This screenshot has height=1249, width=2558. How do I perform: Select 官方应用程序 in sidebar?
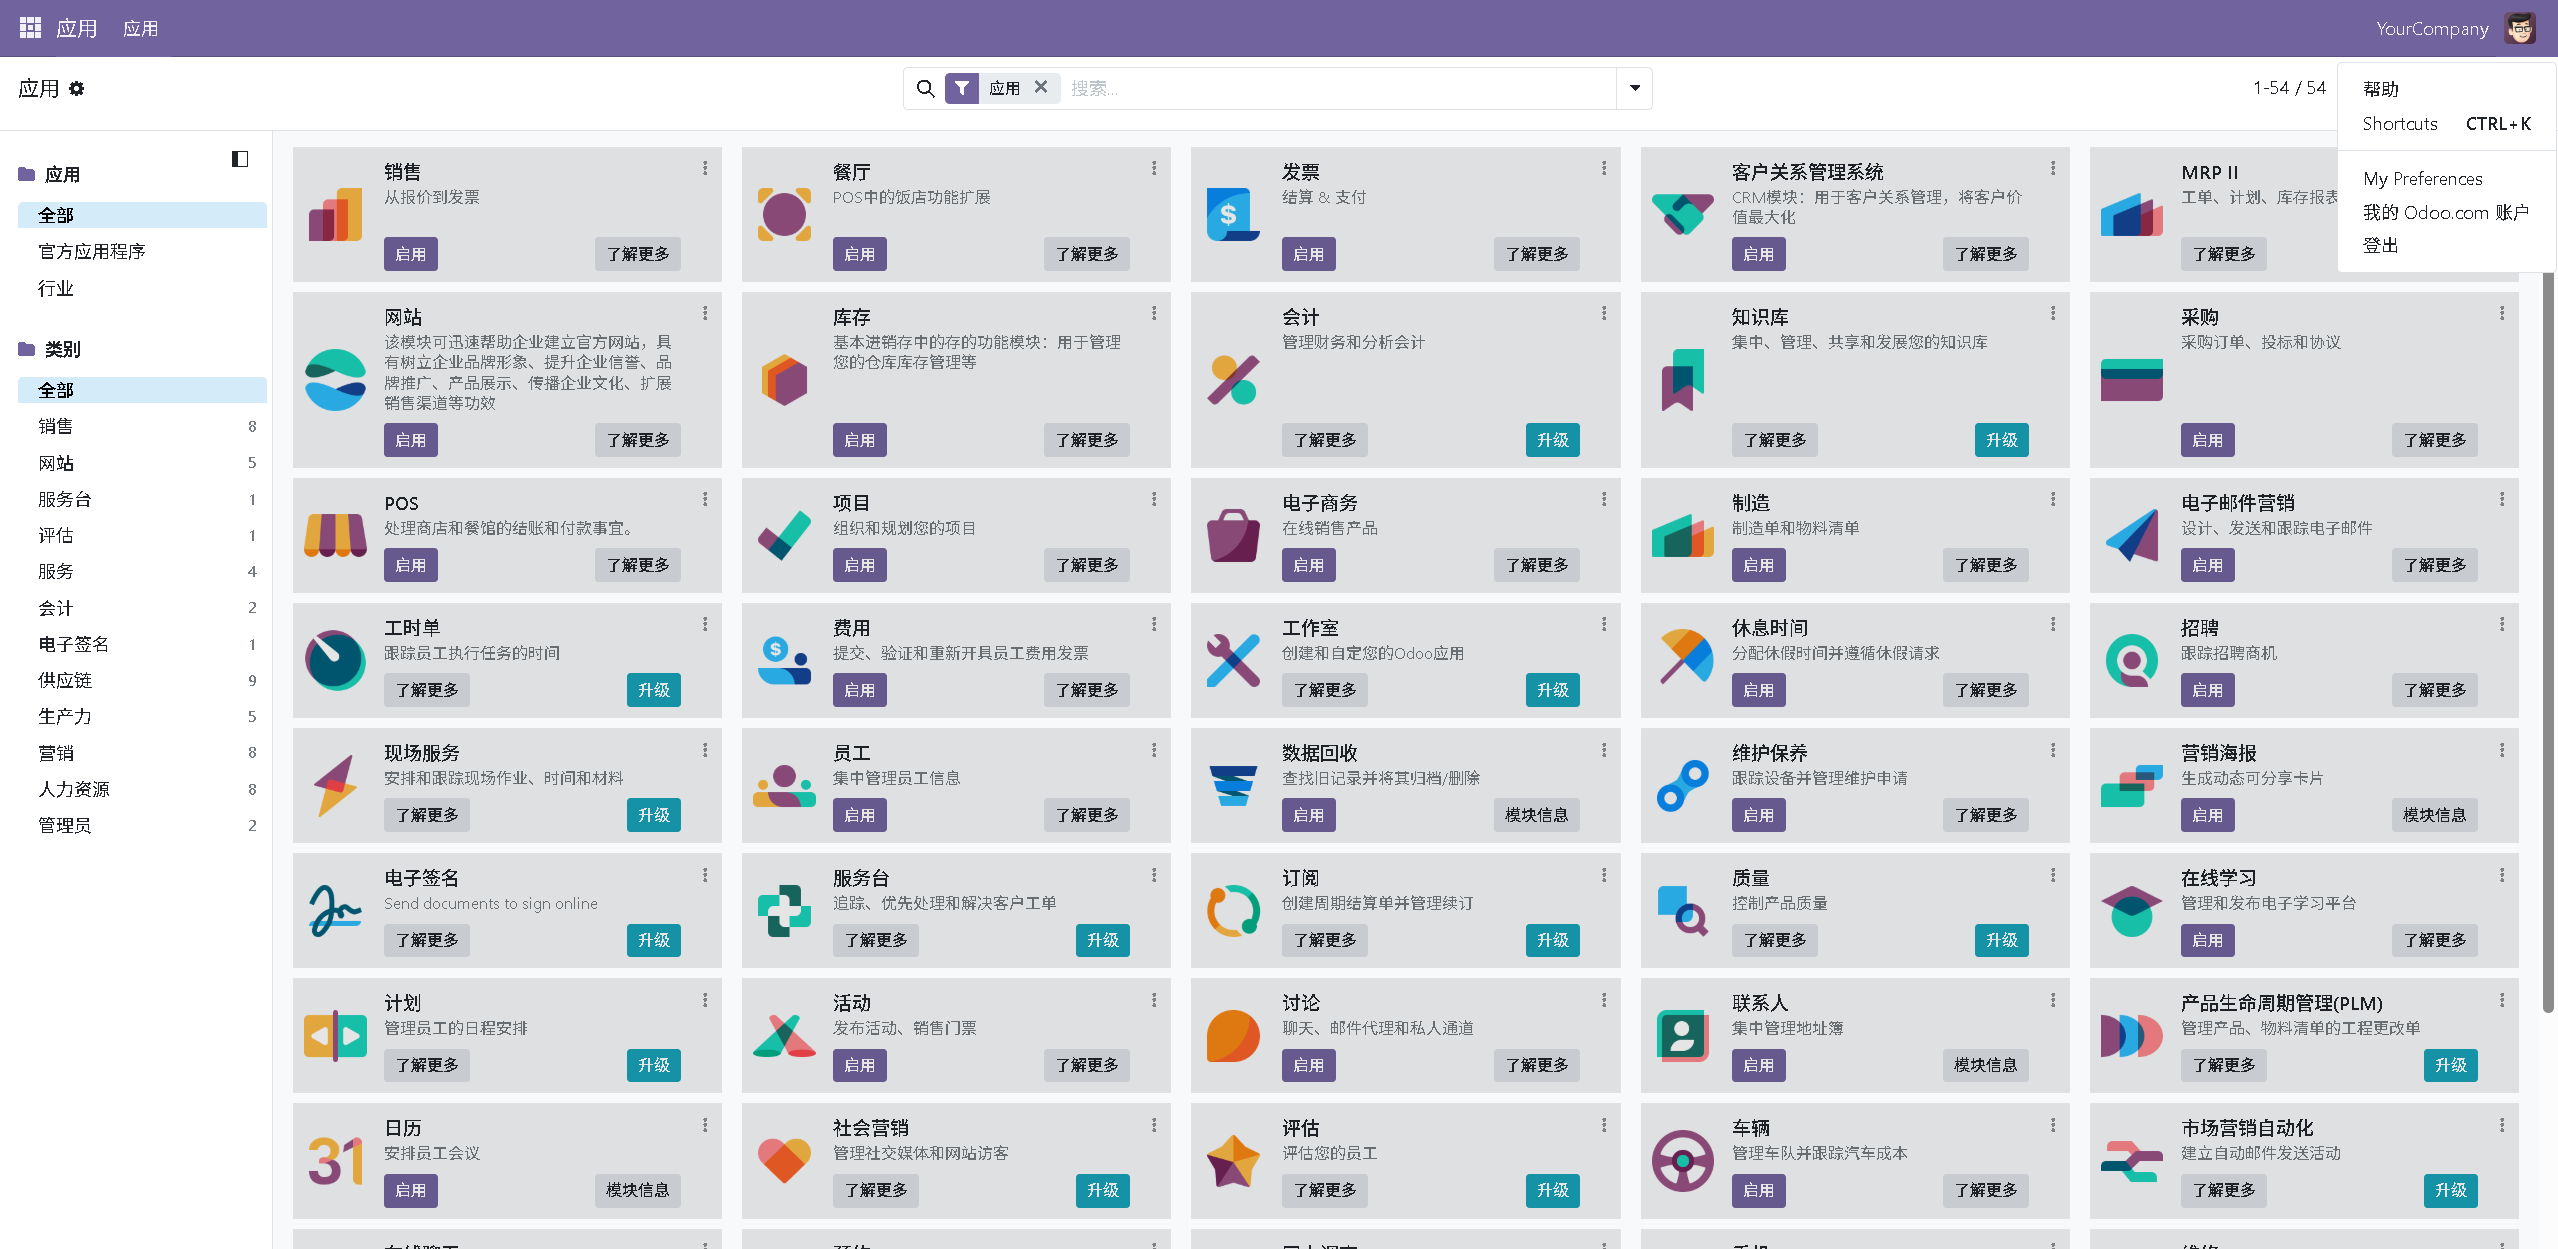(x=92, y=252)
